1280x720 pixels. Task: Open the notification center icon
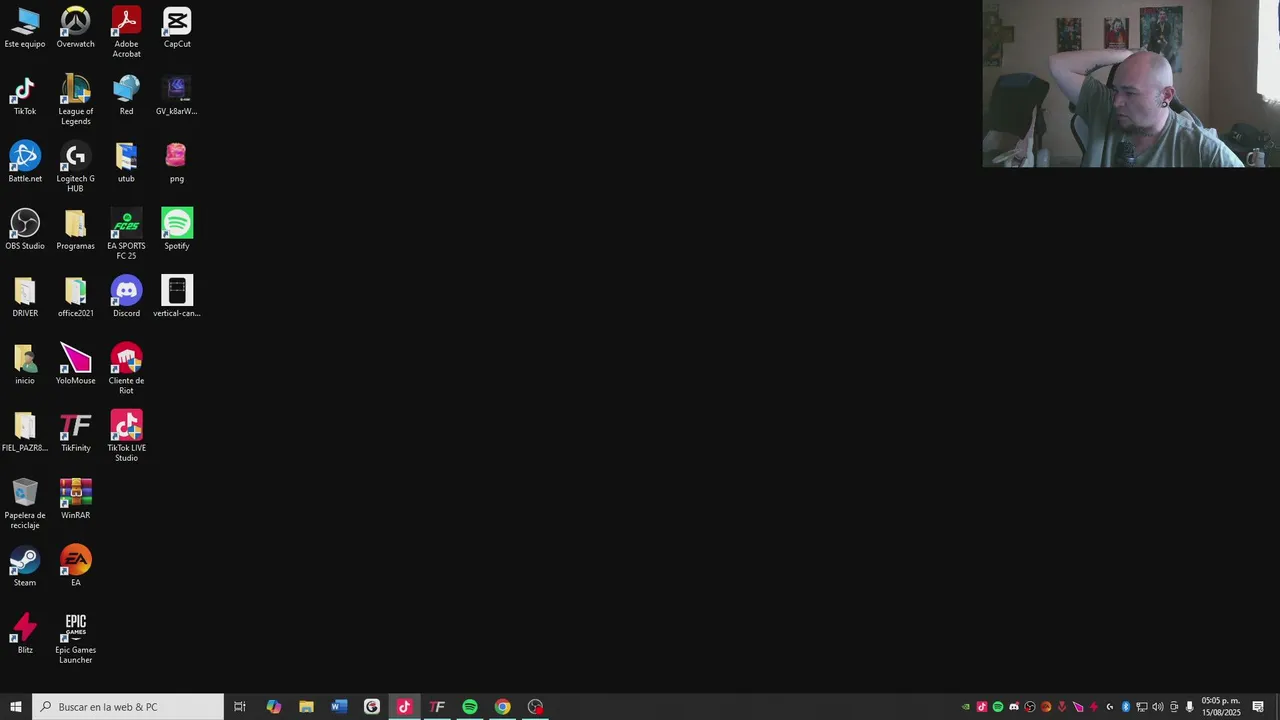point(1258,707)
